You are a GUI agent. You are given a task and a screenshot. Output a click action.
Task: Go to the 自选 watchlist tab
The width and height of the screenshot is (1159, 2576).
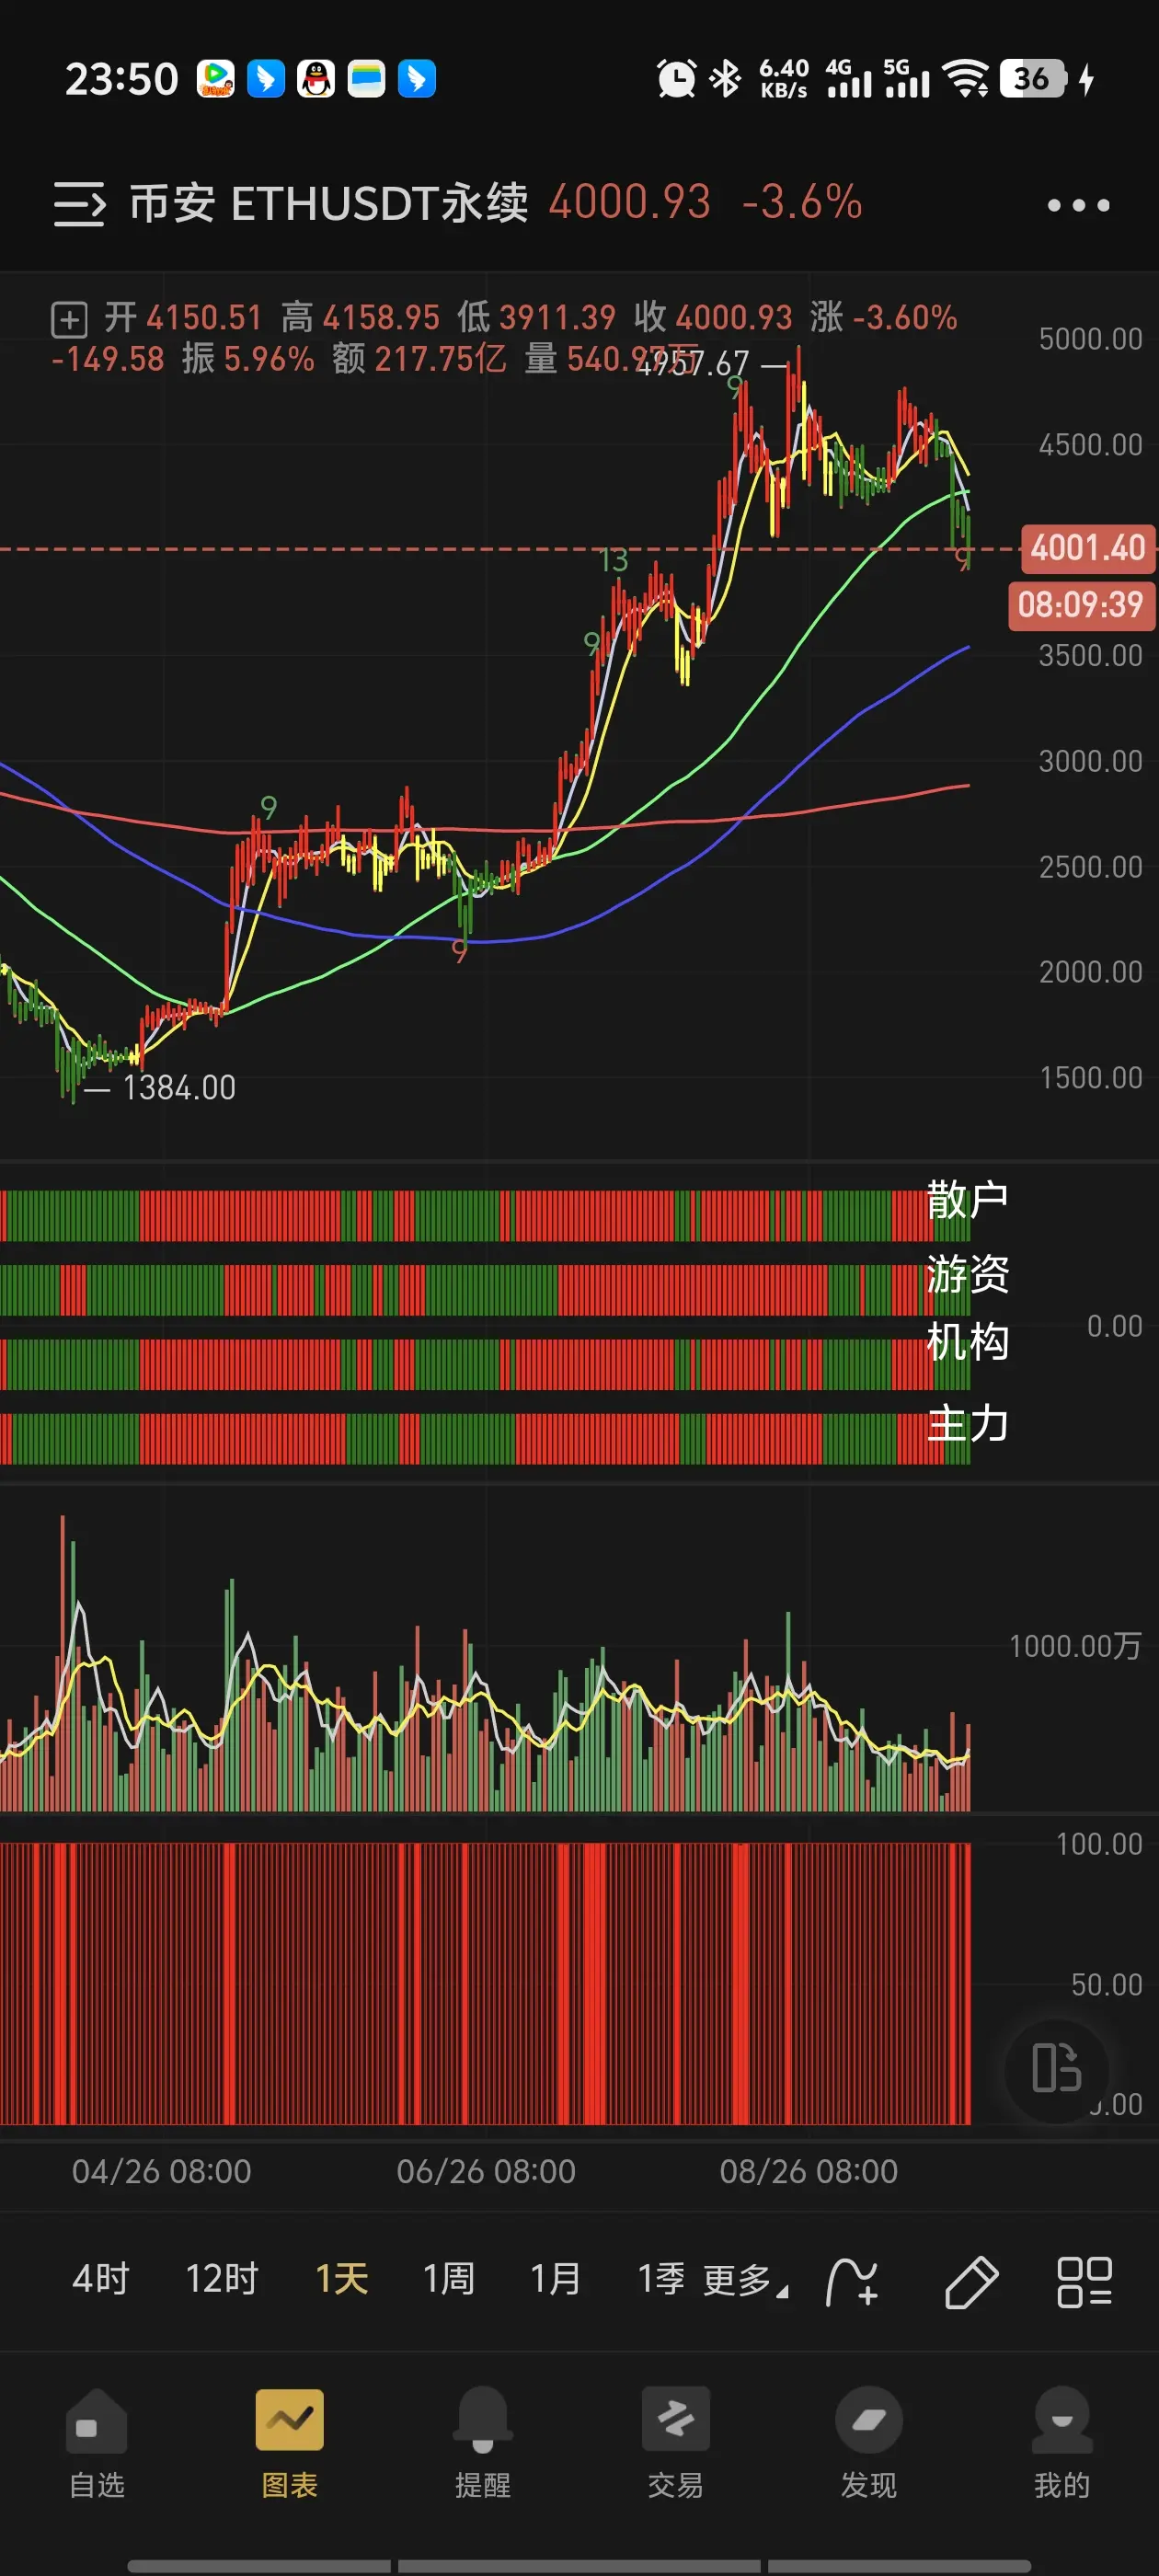[x=96, y=2443]
